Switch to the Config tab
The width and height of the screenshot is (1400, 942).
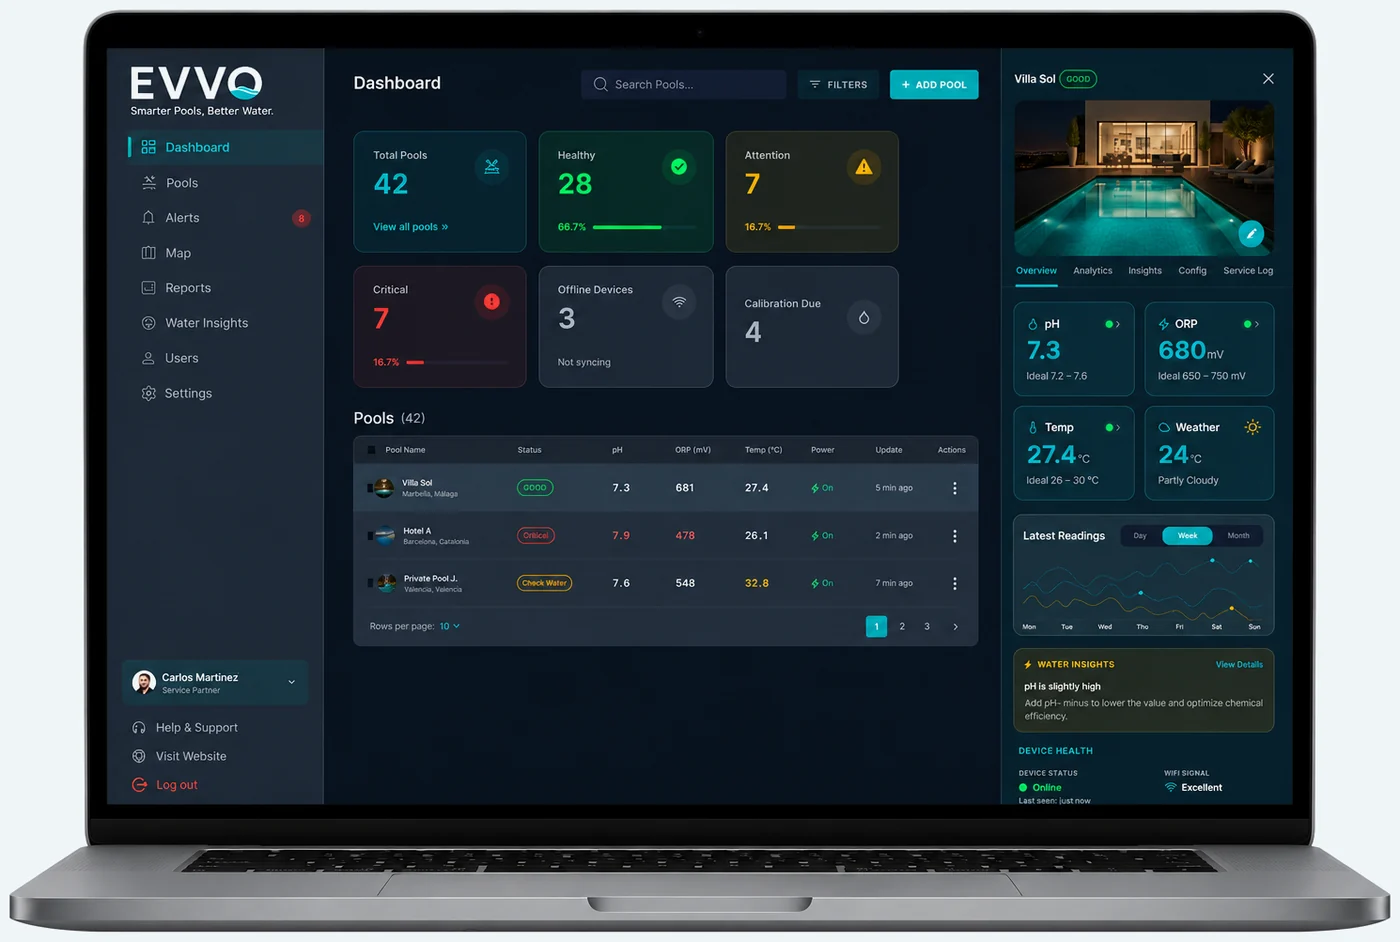(1192, 271)
